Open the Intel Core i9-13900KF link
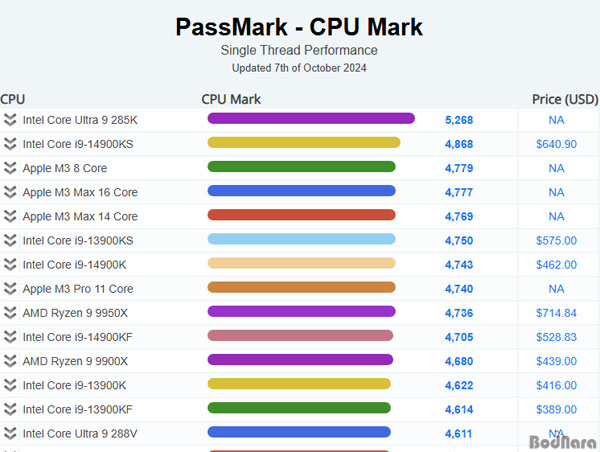The height and width of the screenshot is (452, 600). [78, 410]
